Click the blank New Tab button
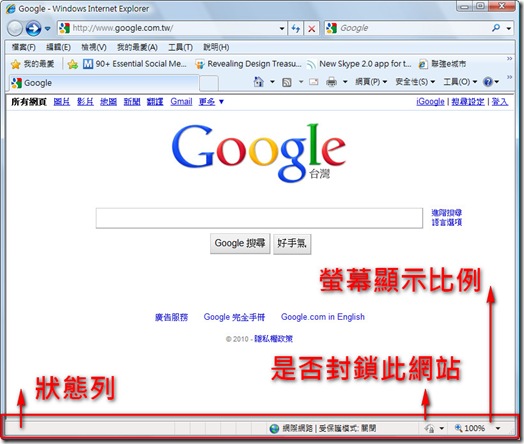Image resolution: width=524 pixels, height=444 pixels. tap(209, 83)
